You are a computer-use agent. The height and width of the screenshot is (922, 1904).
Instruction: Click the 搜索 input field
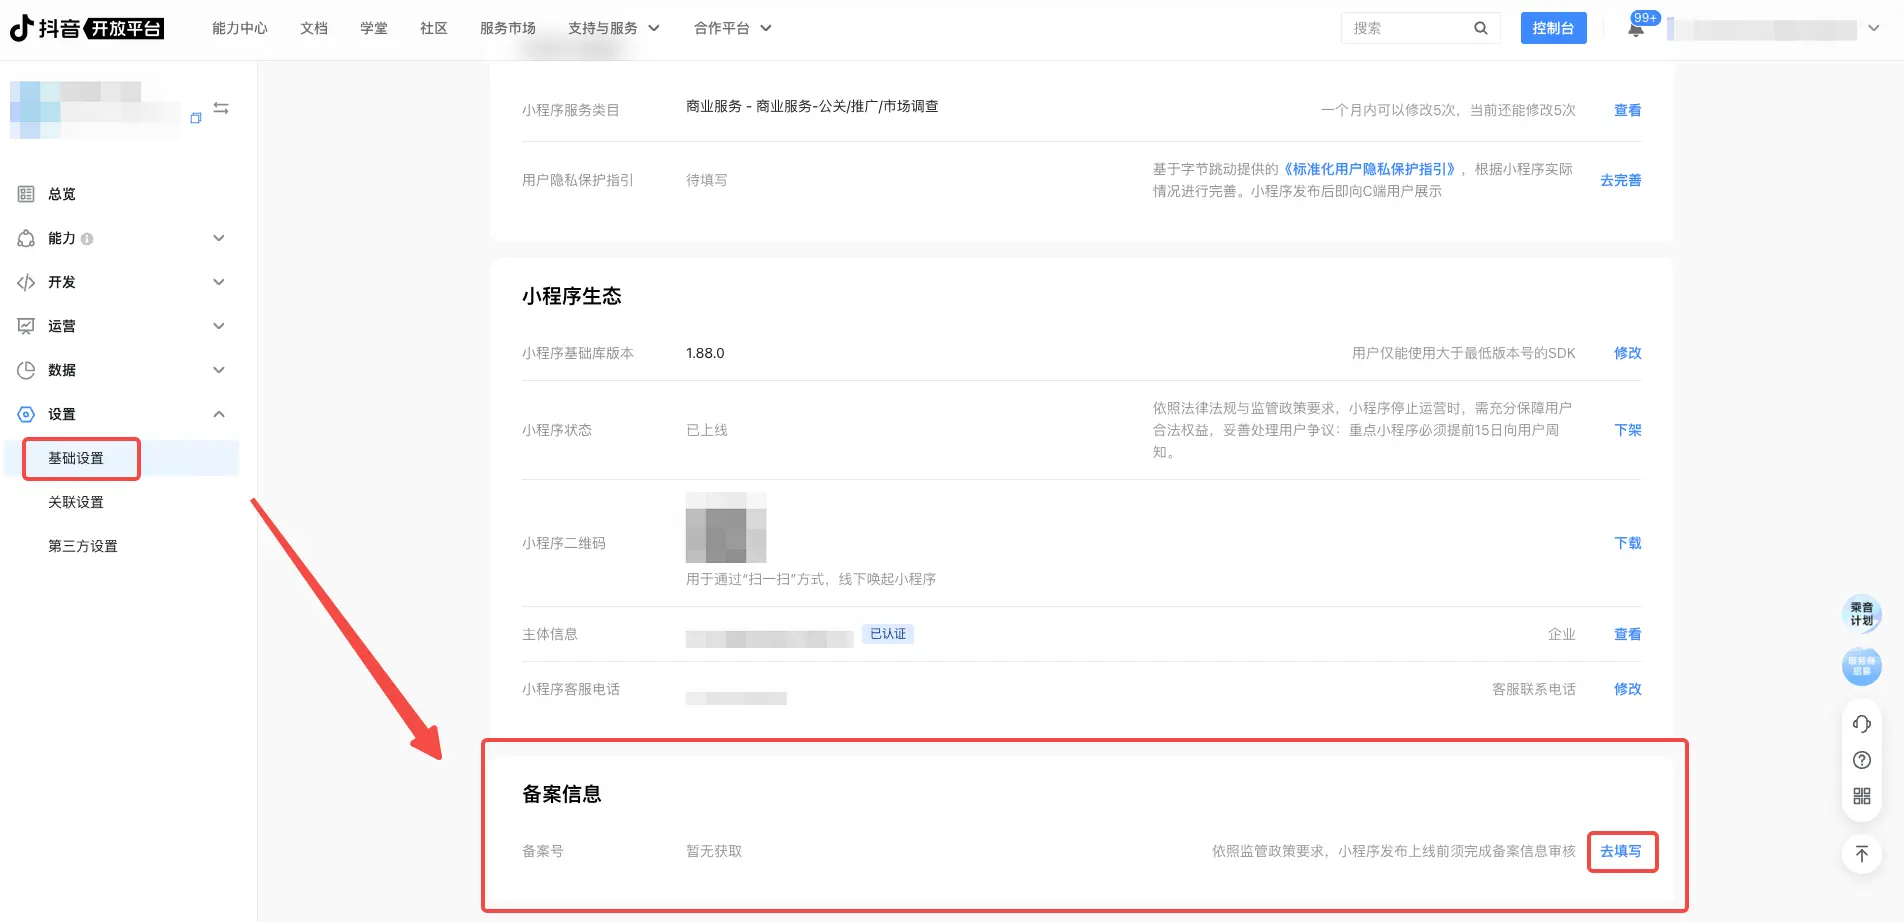coord(1407,28)
